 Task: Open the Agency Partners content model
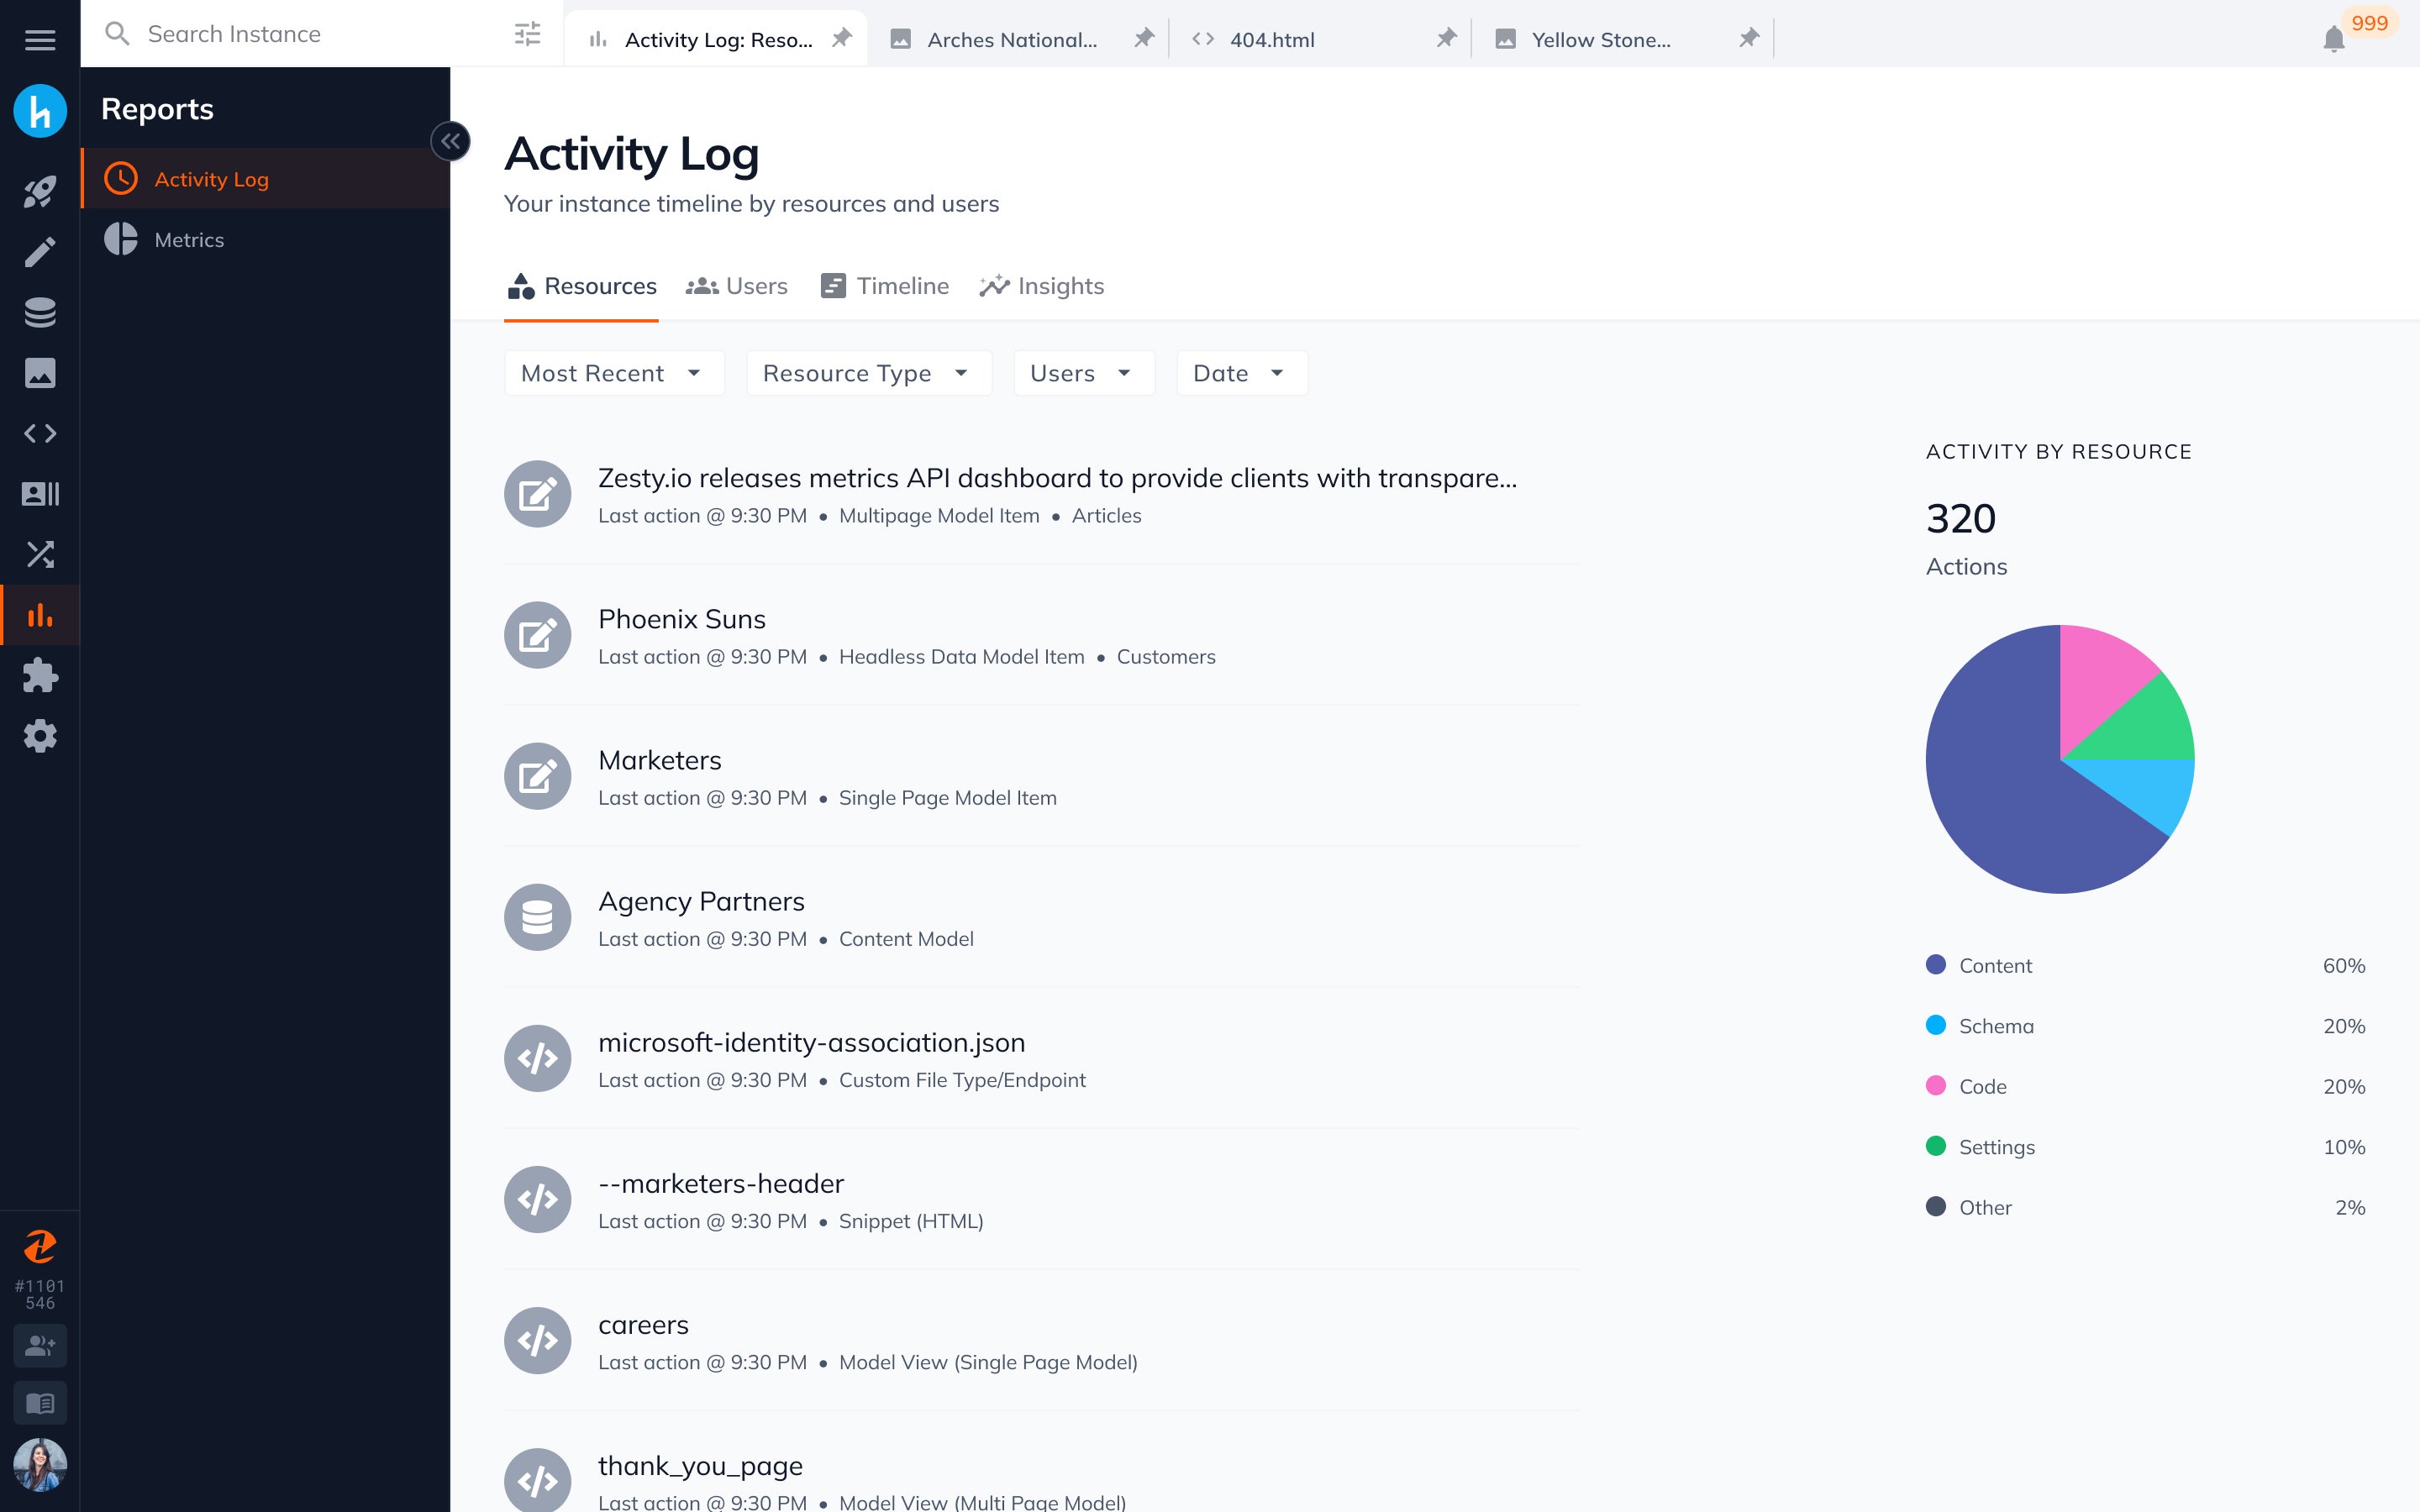(1042, 917)
